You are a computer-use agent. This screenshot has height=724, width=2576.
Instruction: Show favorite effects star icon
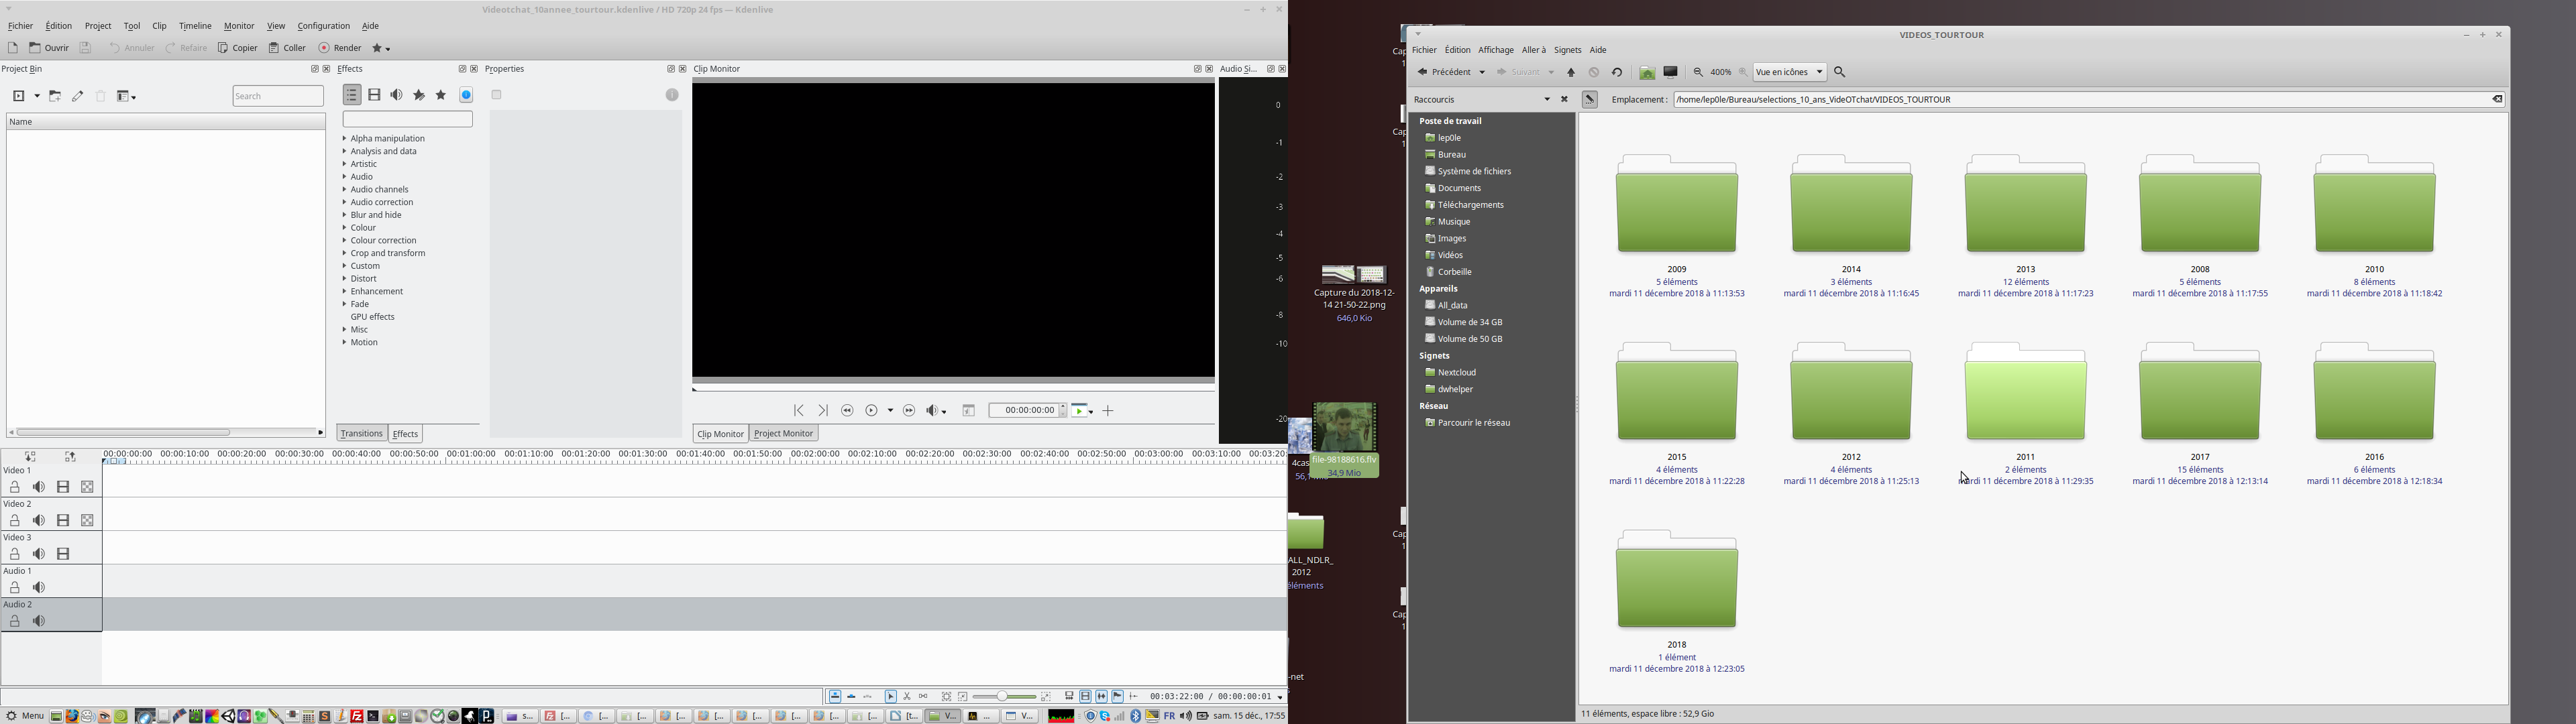441,96
